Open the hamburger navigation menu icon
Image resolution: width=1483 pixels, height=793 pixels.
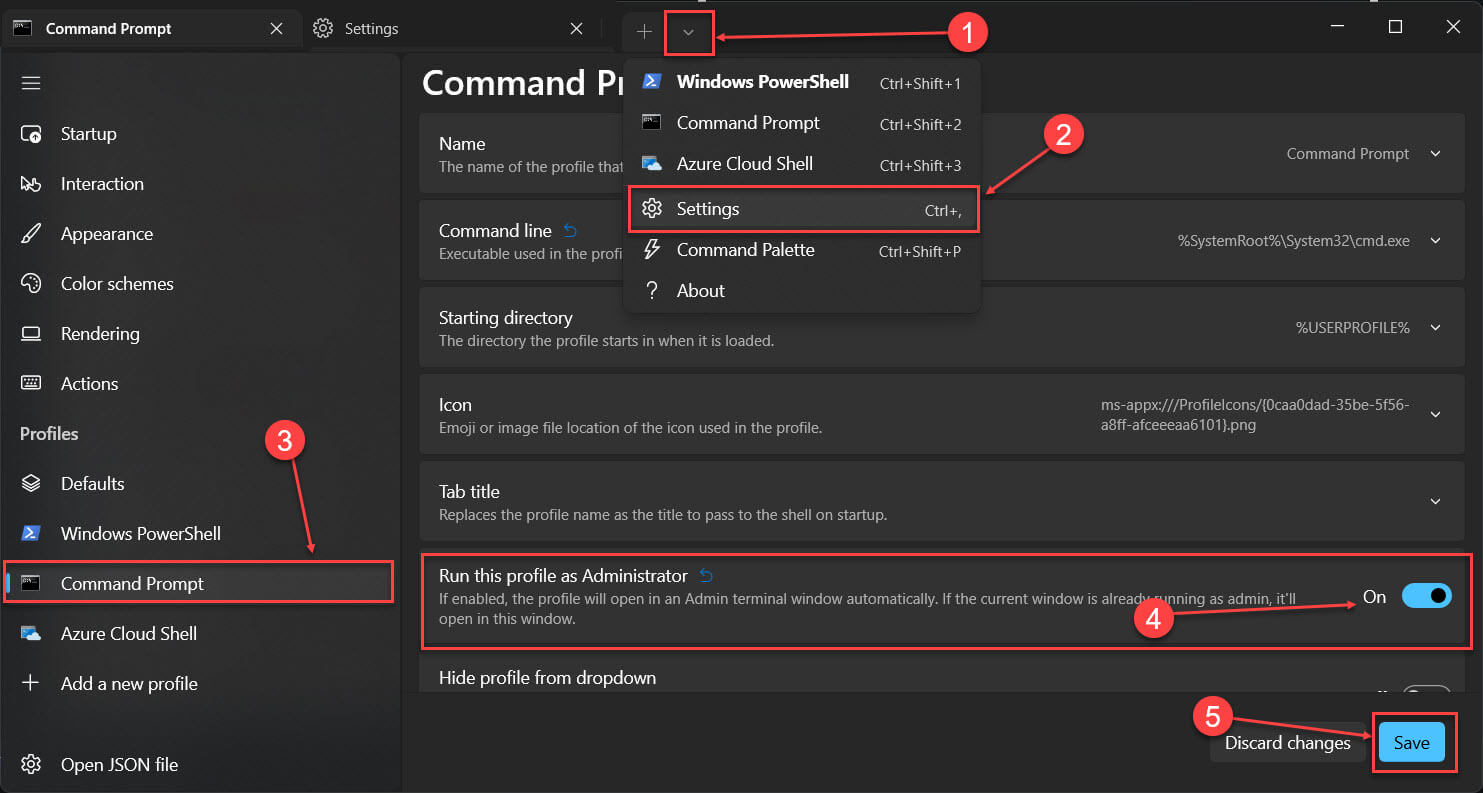point(31,83)
